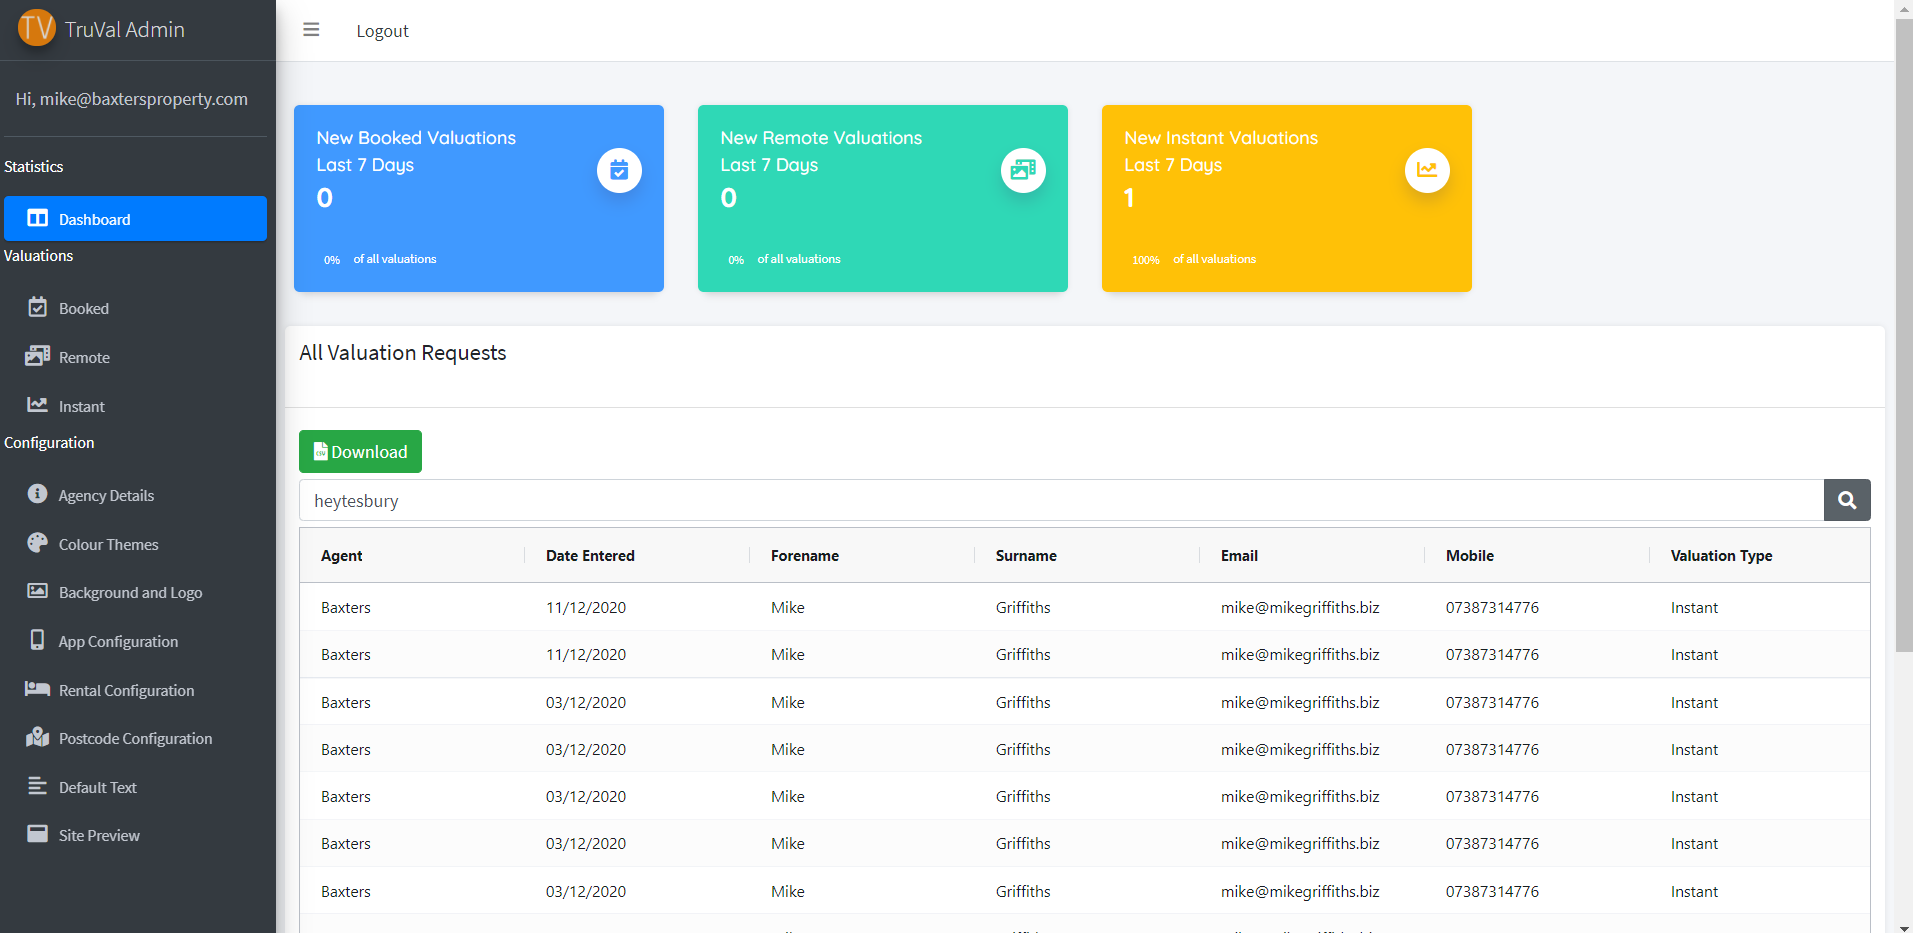Click the Hi, mike@baxtersproperty.com greeting
1913x933 pixels.
[x=132, y=99]
